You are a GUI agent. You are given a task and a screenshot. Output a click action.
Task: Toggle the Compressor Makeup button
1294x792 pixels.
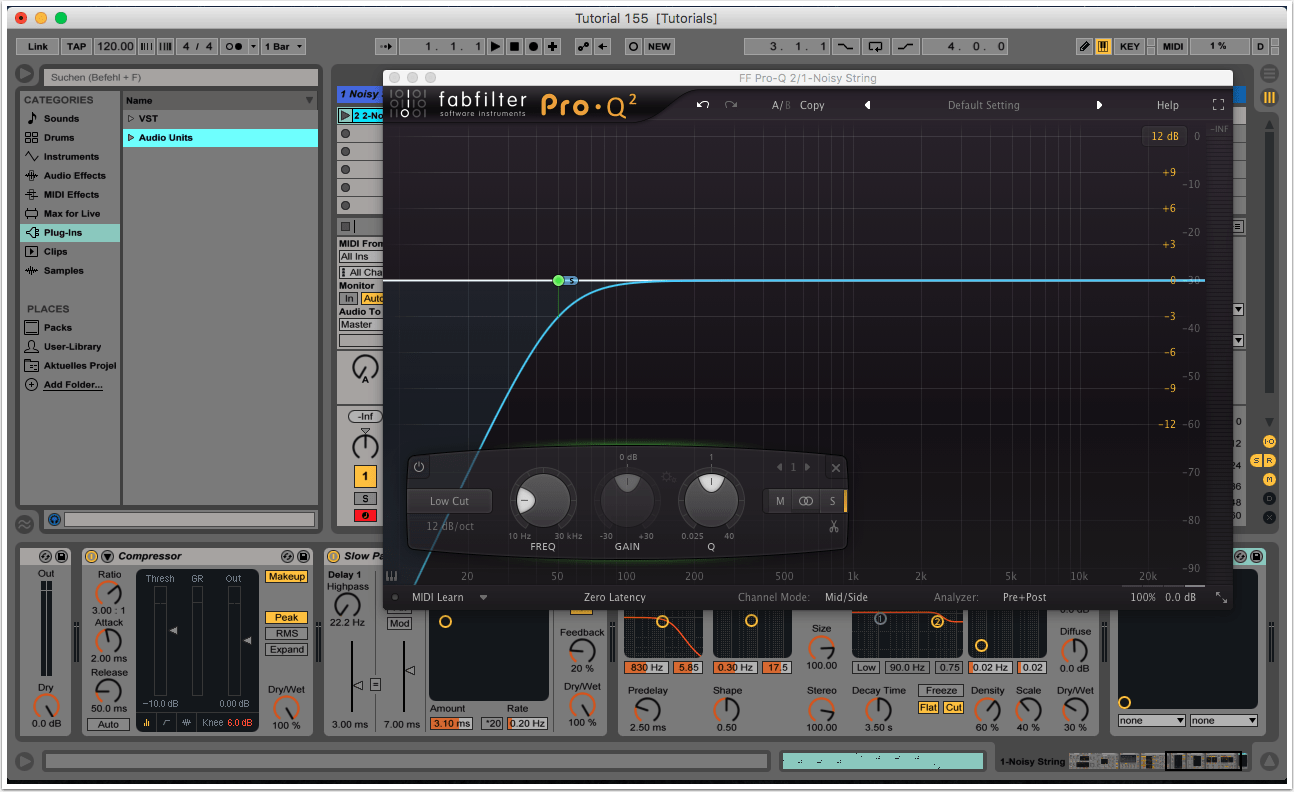coord(286,577)
